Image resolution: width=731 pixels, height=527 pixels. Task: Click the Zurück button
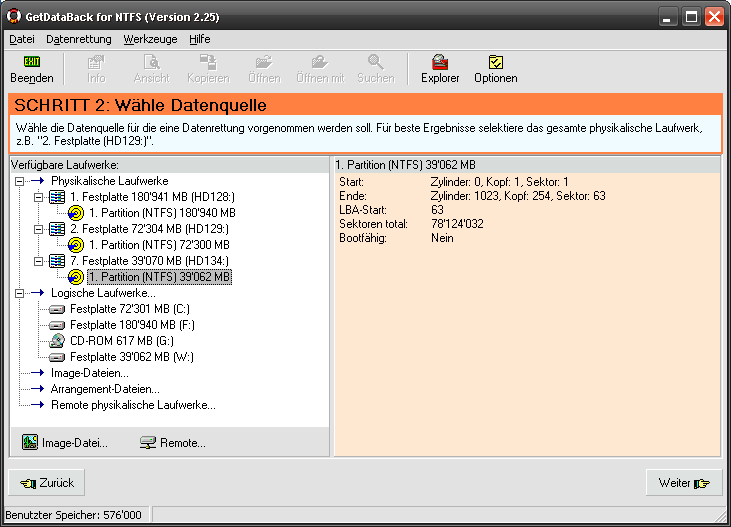(47, 483)
